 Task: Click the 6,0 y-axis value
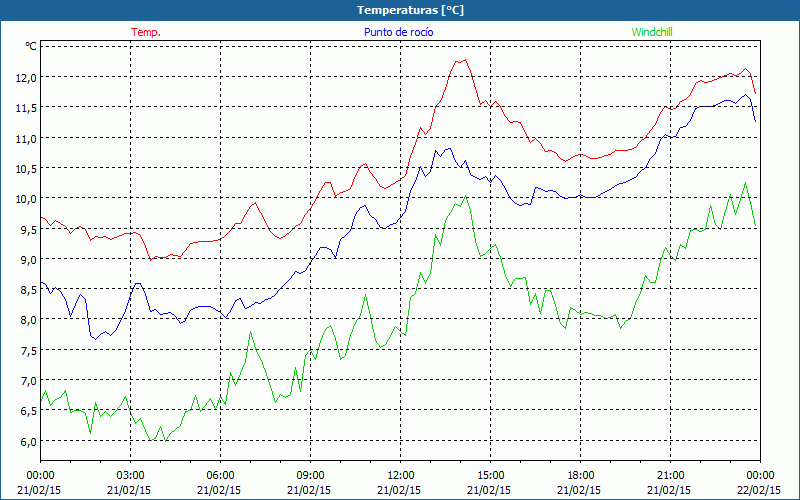(x=29, y=441)
